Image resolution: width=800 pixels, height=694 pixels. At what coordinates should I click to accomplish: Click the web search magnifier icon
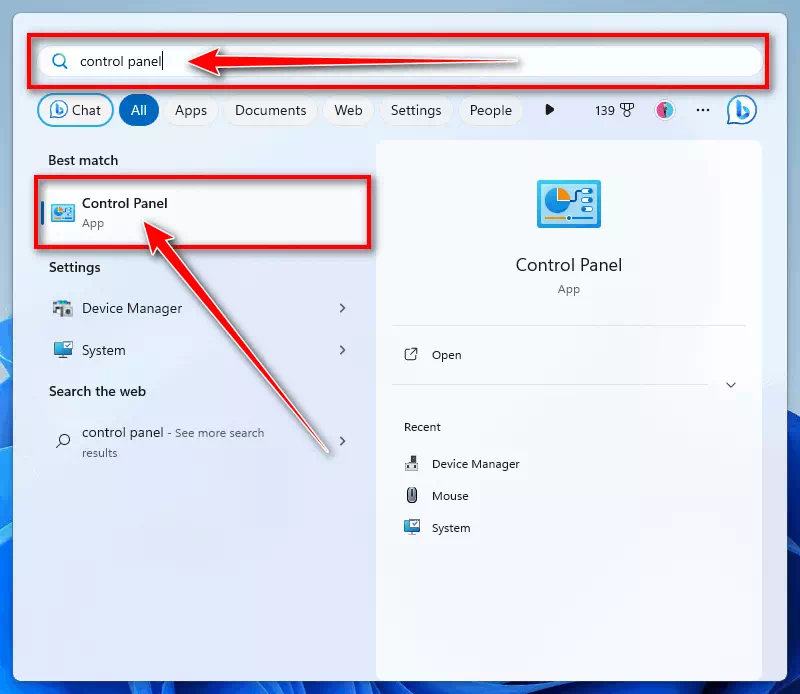tap(63, 440)
